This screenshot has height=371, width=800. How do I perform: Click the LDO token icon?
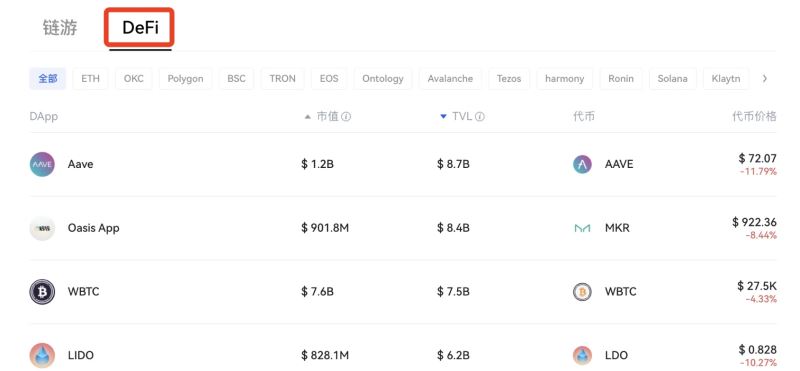(x=582, y=355)
